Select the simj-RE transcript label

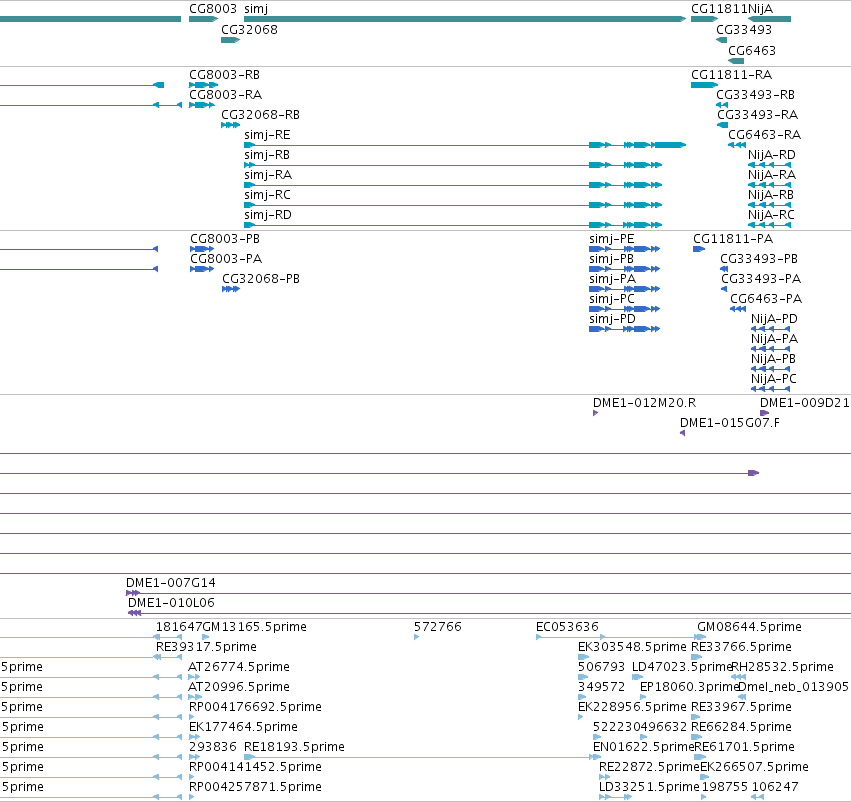[267, 135]
